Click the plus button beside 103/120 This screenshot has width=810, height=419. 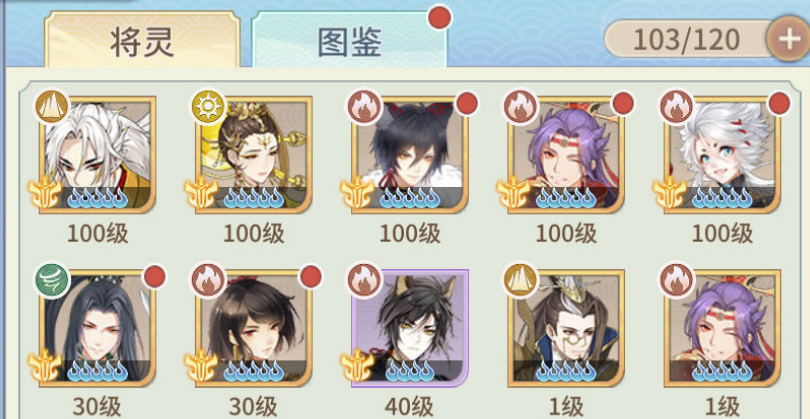click(789, 39)
